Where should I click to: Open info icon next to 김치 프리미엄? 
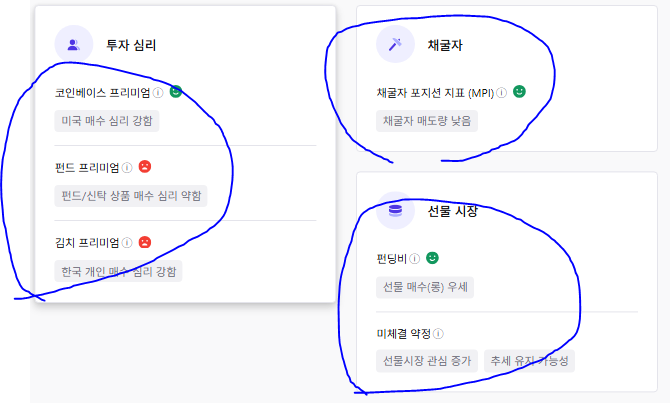coord(127,243)
